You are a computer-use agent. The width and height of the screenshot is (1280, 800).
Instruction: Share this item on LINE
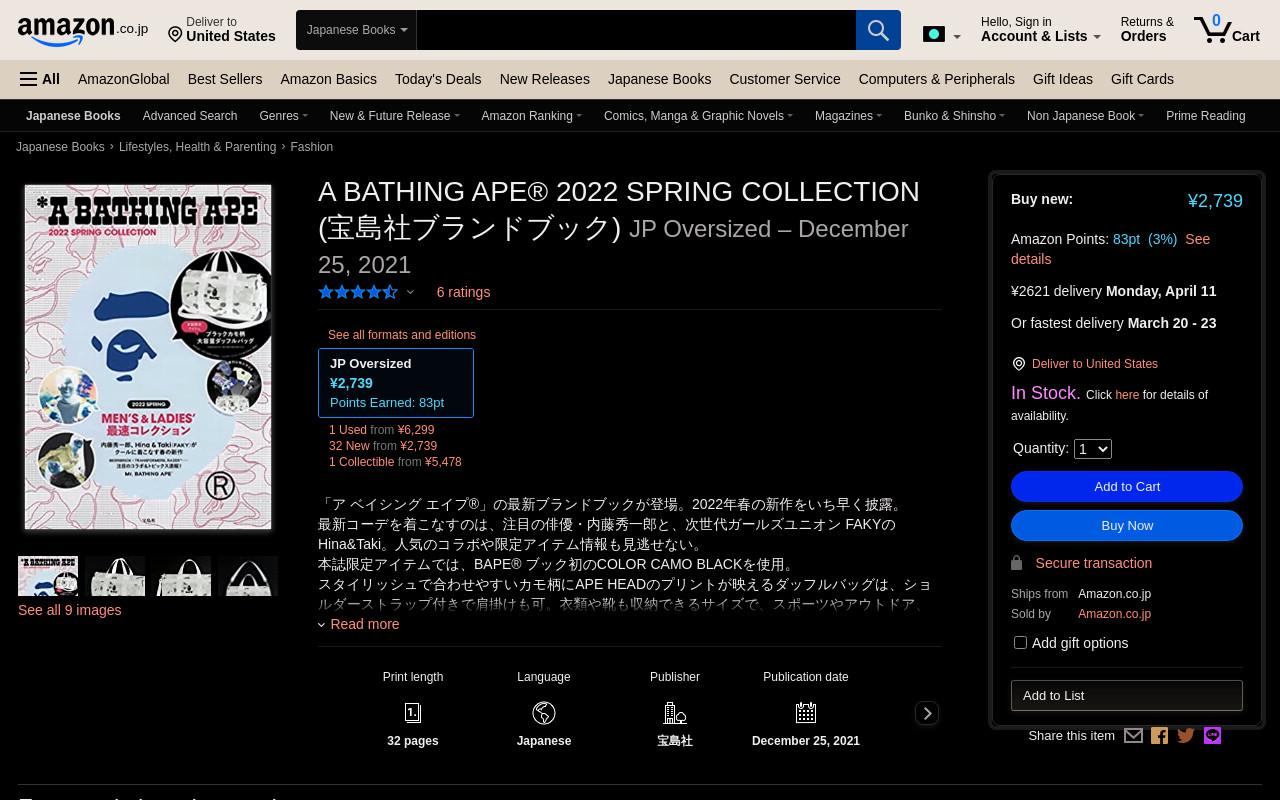1212,736
